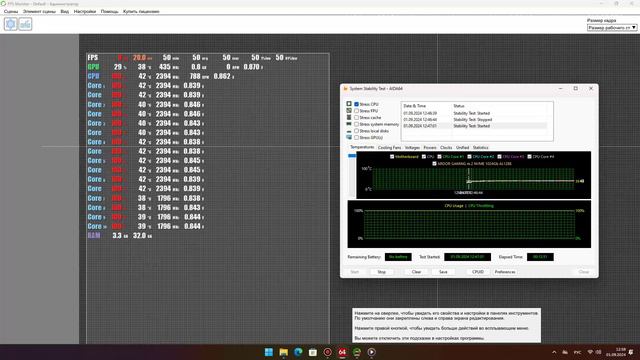Click the Elapsed Time value field
Screen dimensions: 640x360
[540, 257]
